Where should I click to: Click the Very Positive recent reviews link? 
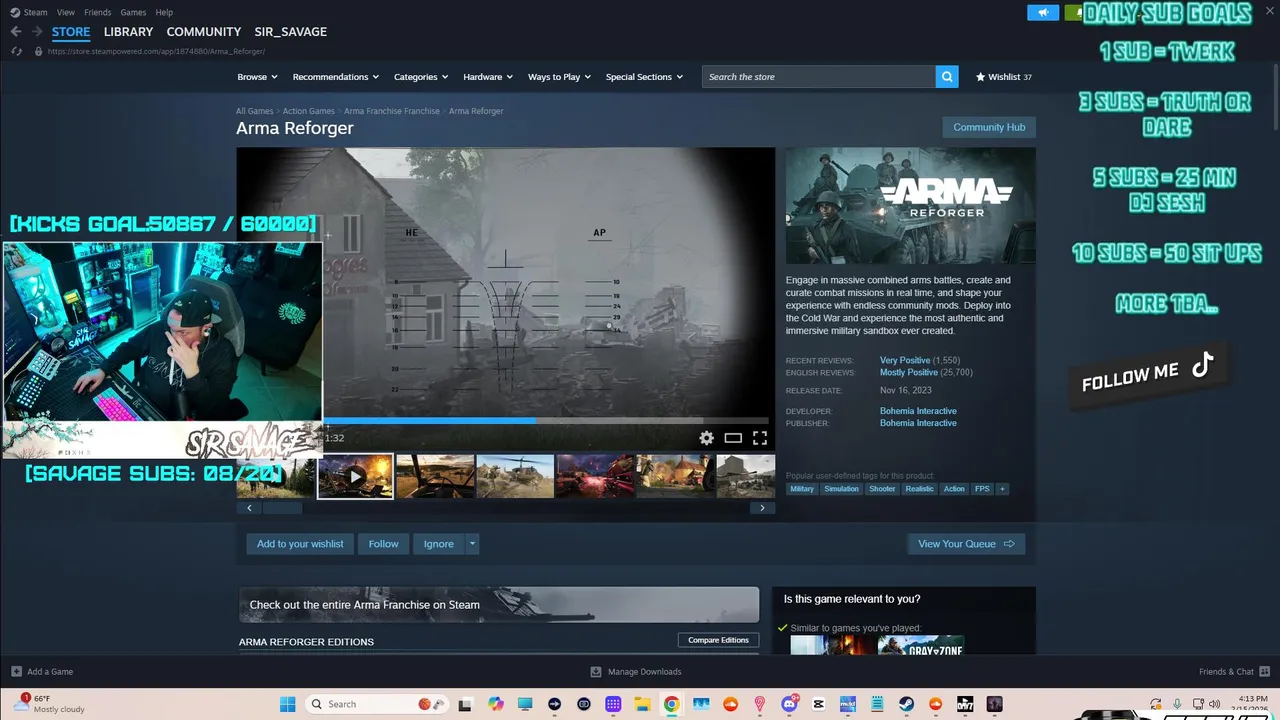[905, 360]
